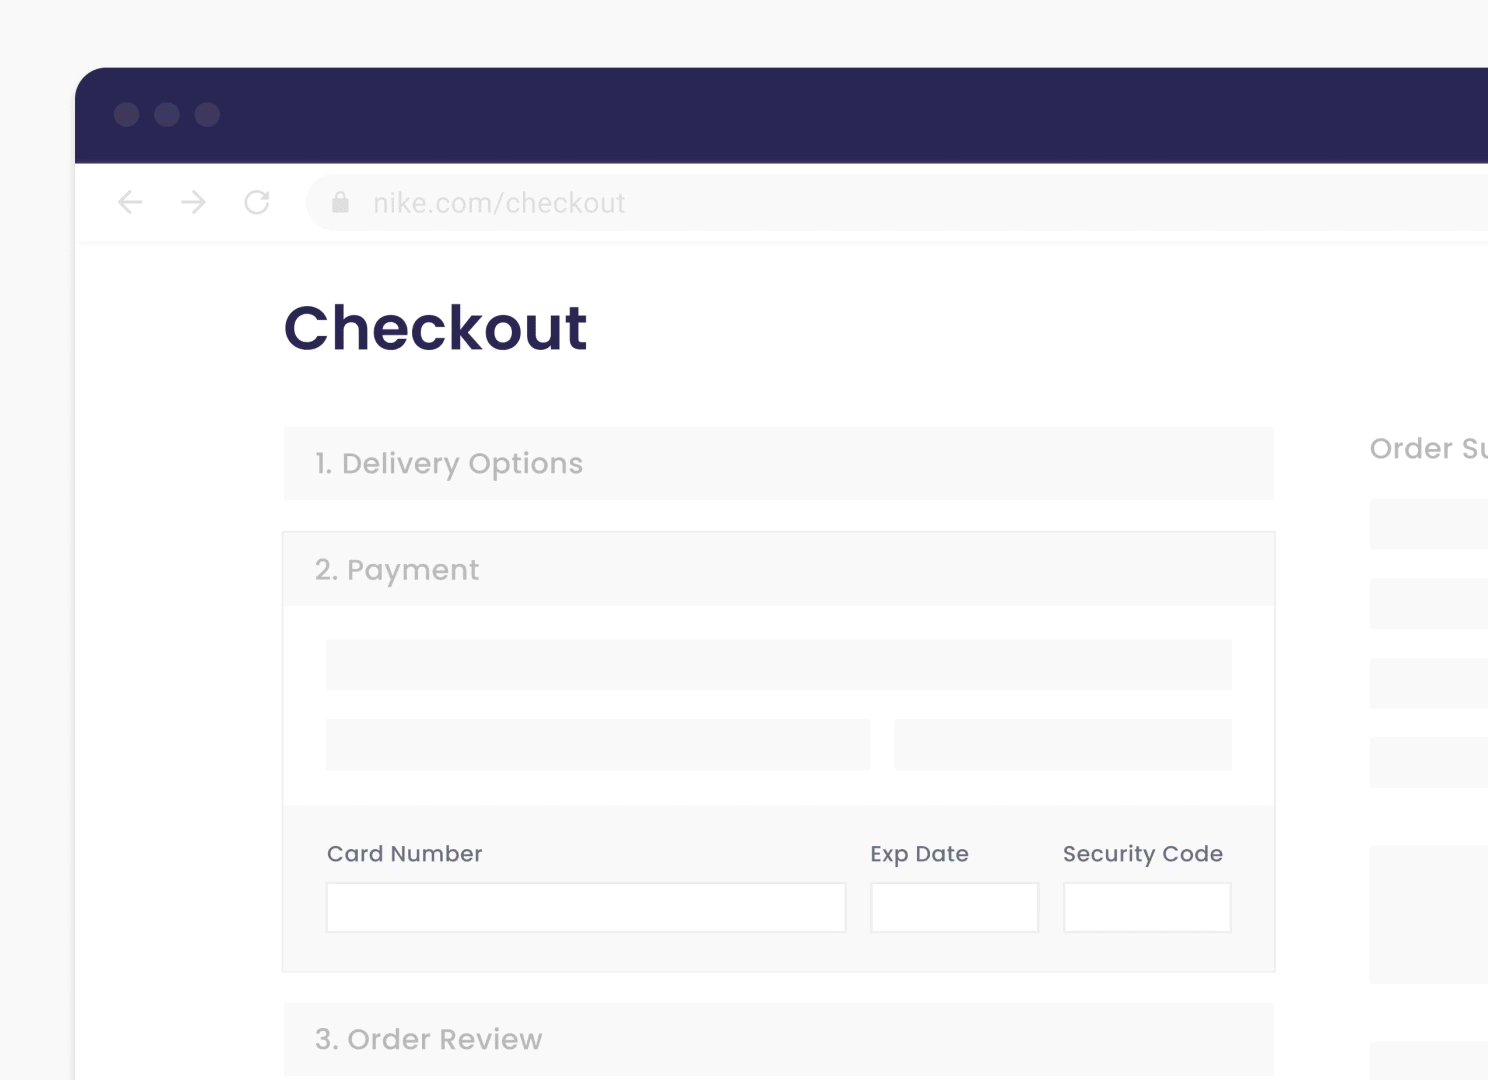Click the browser back arrow
This screenshot has height=1080, width=1488.
130,203
